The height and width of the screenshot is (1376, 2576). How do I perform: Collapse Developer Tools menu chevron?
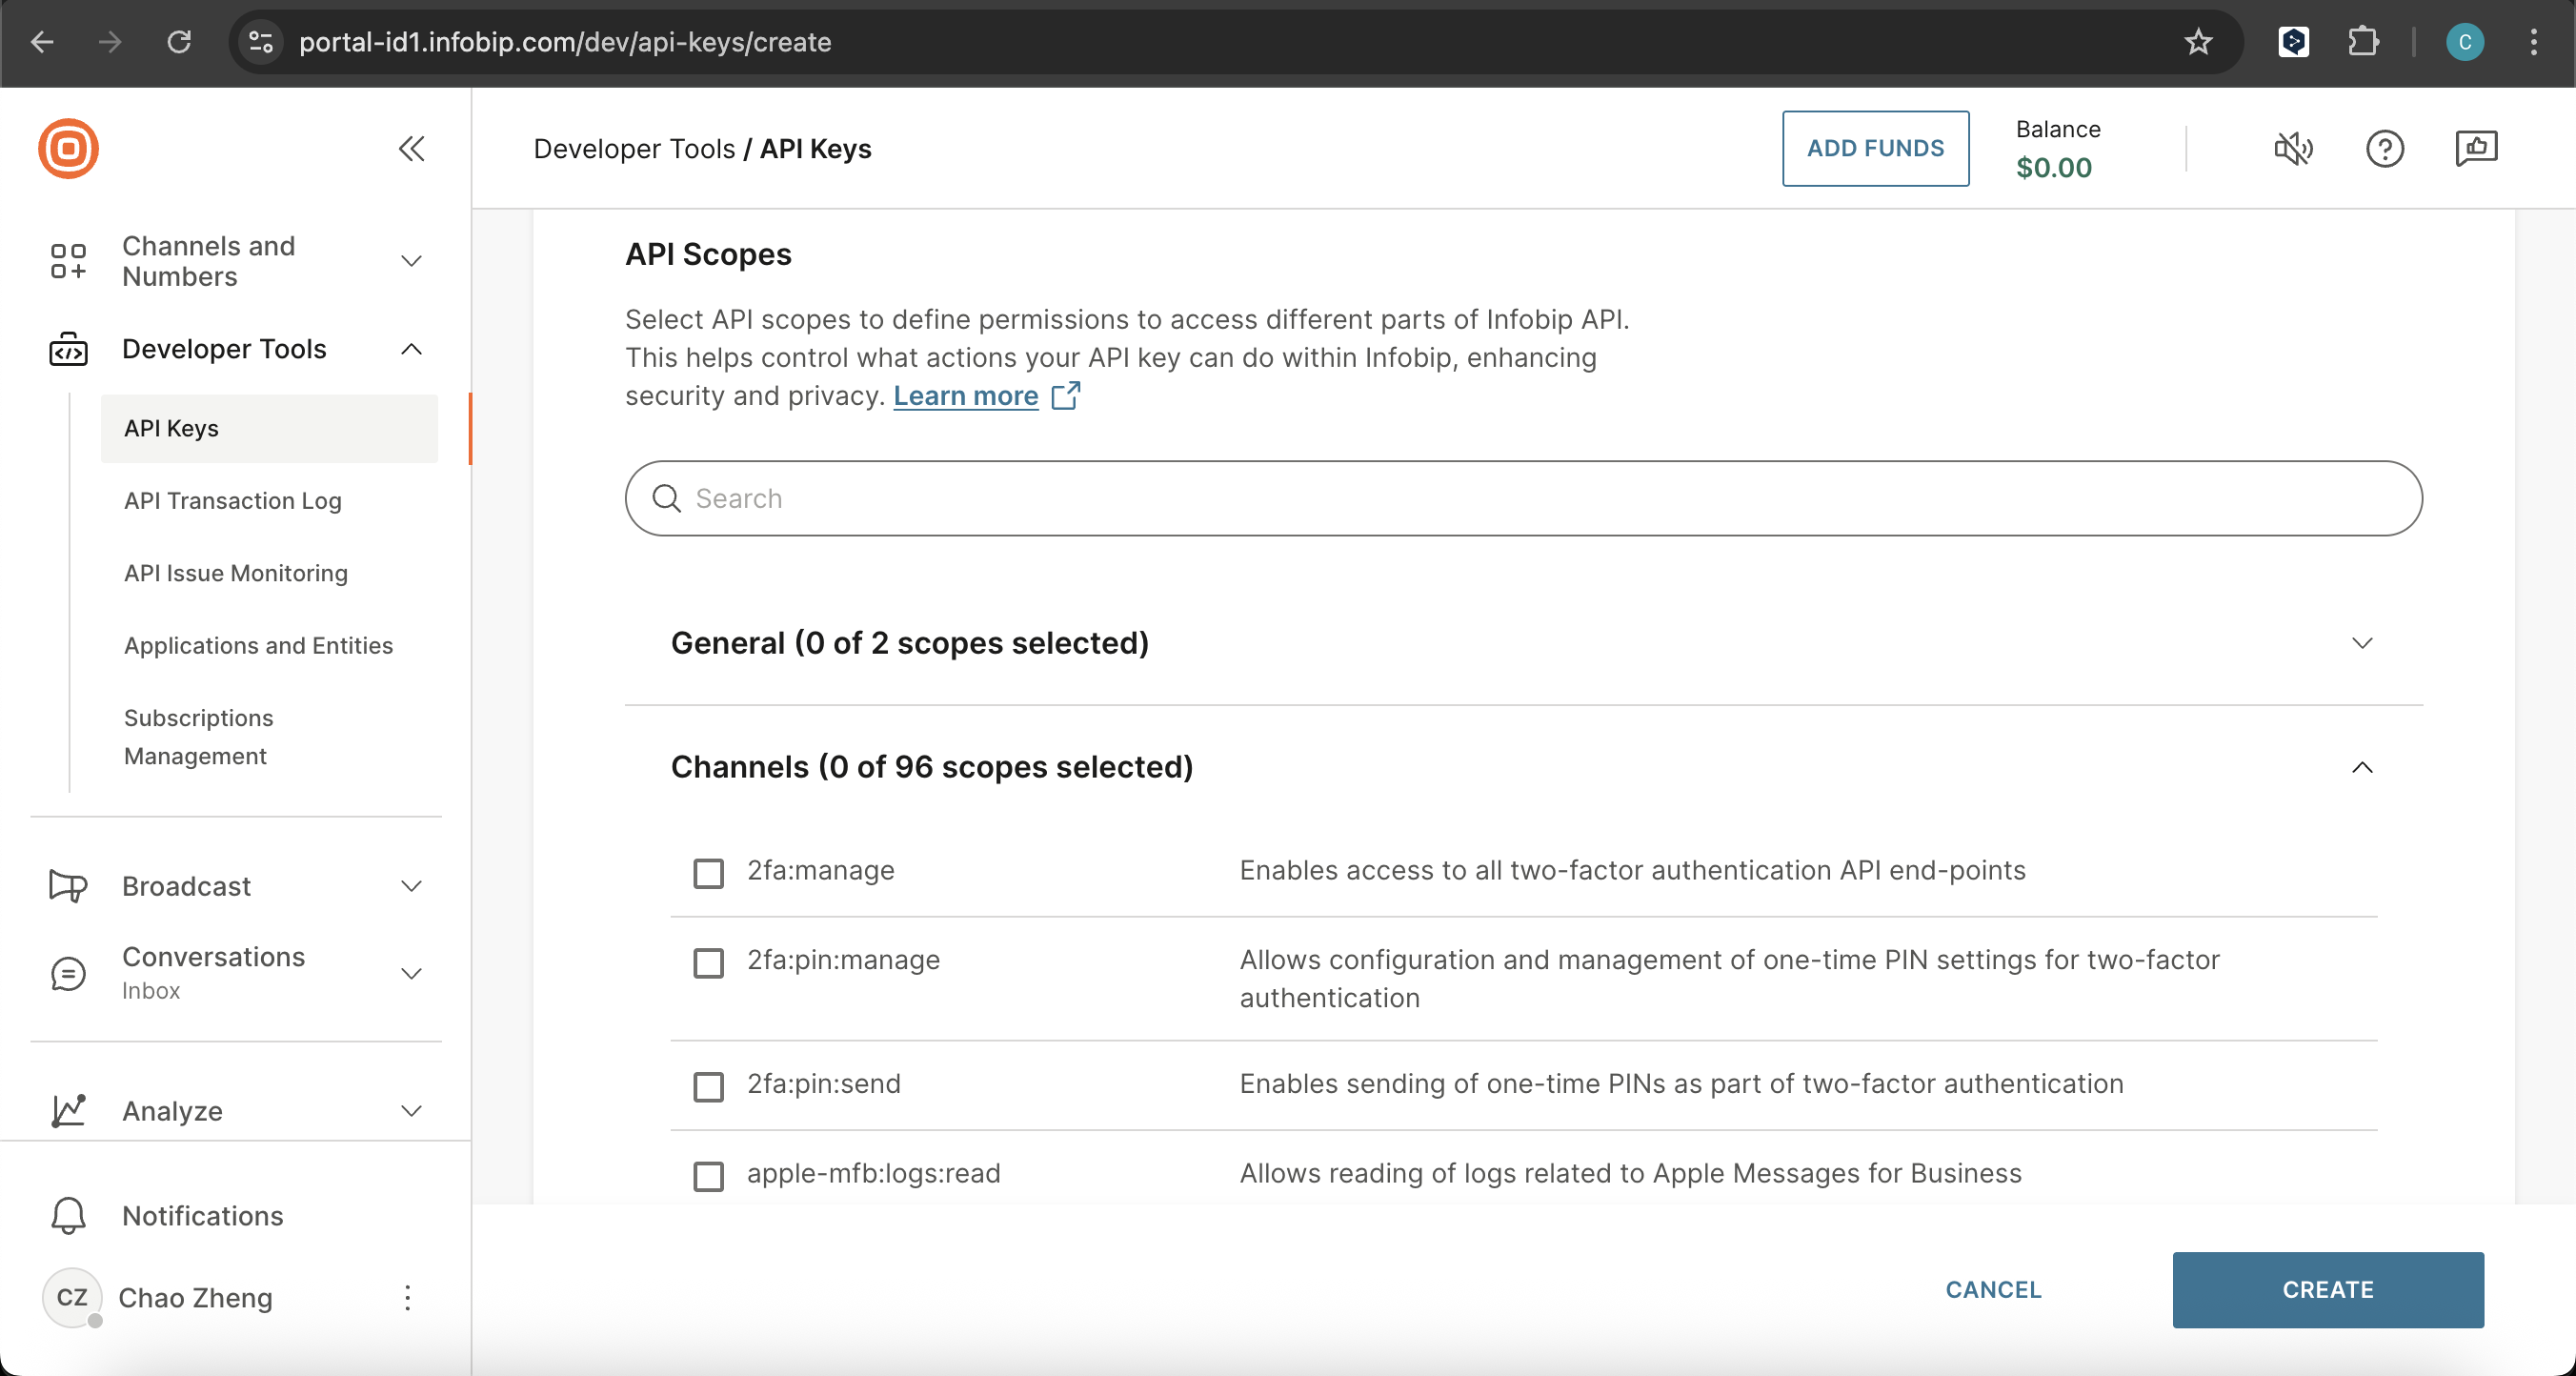[411, 349]
